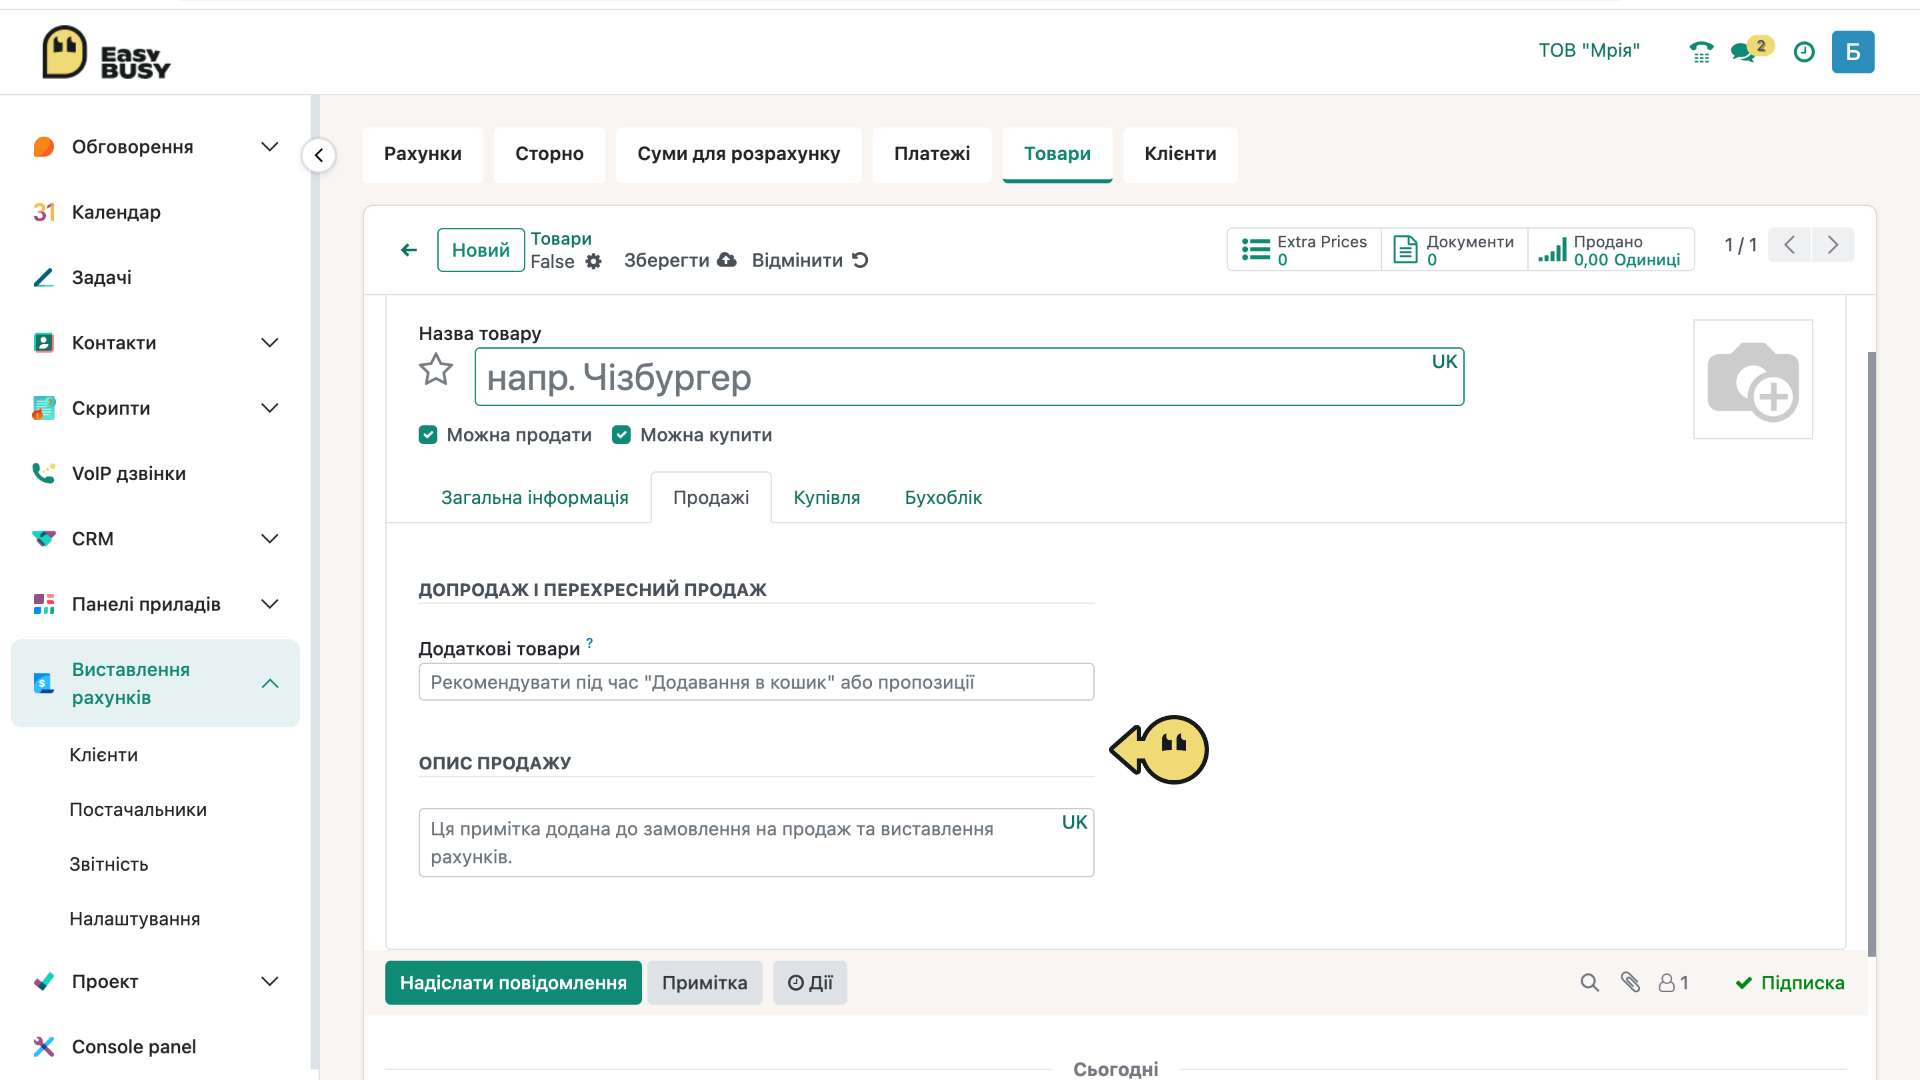Search messages with magnifier icon

click(1590, 983)
